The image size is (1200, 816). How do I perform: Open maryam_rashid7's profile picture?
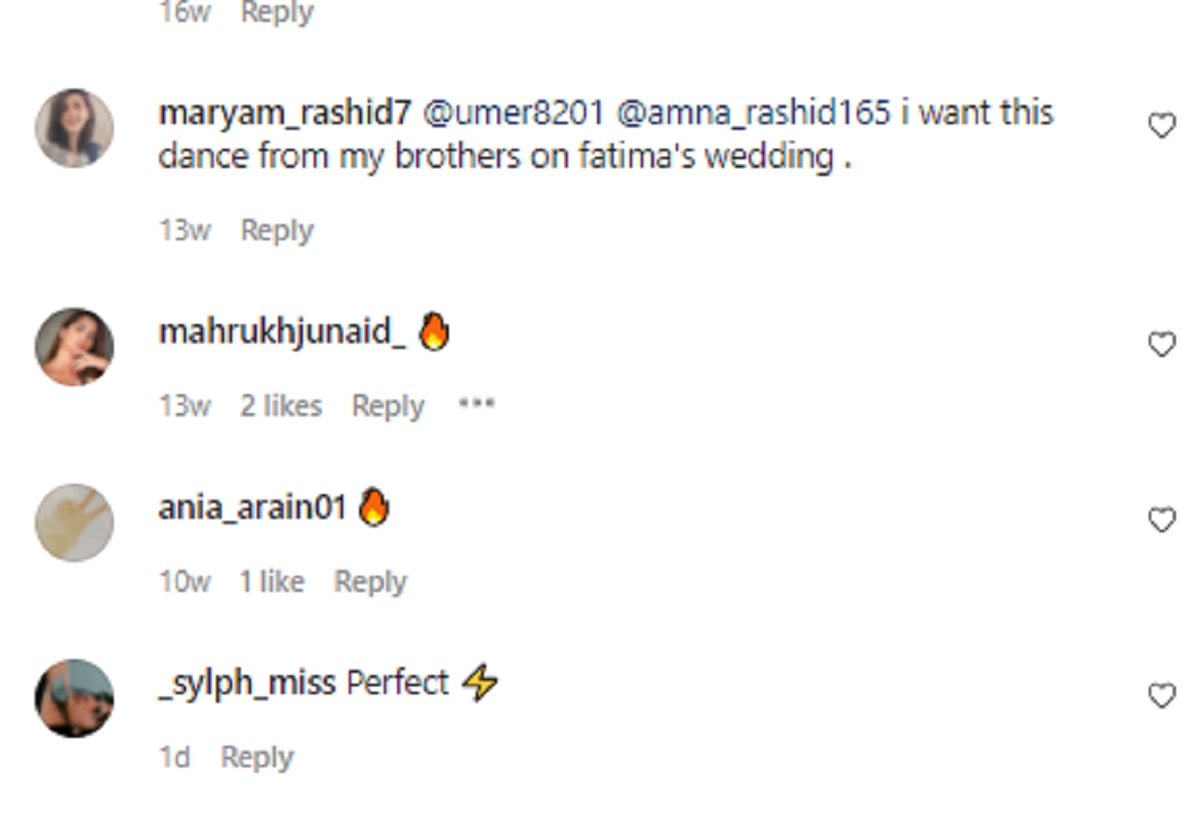(x=74, y=128)
